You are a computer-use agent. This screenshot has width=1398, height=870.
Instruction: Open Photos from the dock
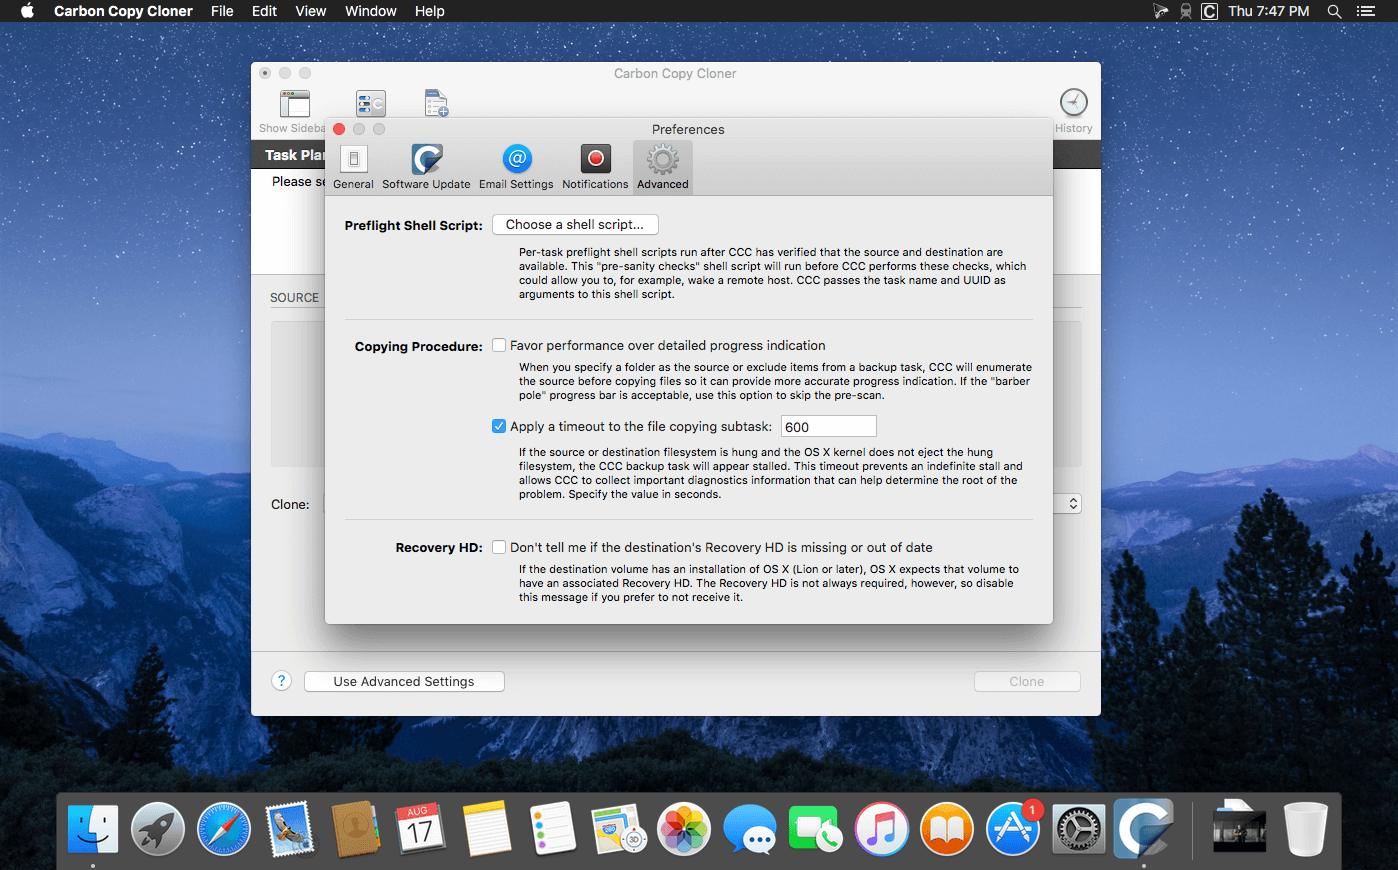tap(684, 829)
